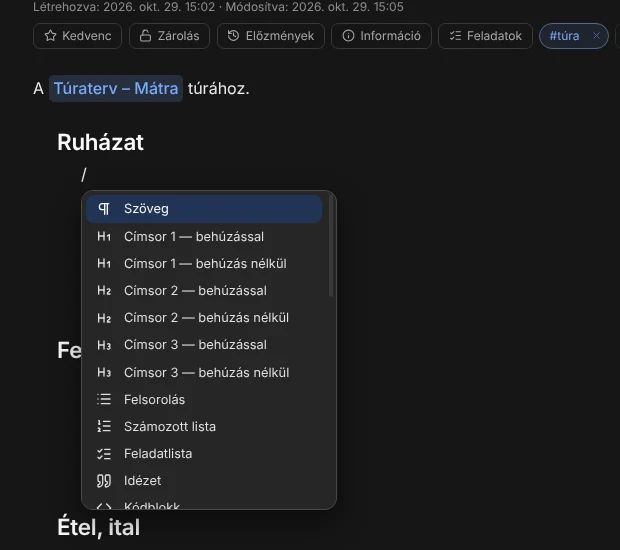Open the Túraterv – Mátra note link

pos(116,88)
